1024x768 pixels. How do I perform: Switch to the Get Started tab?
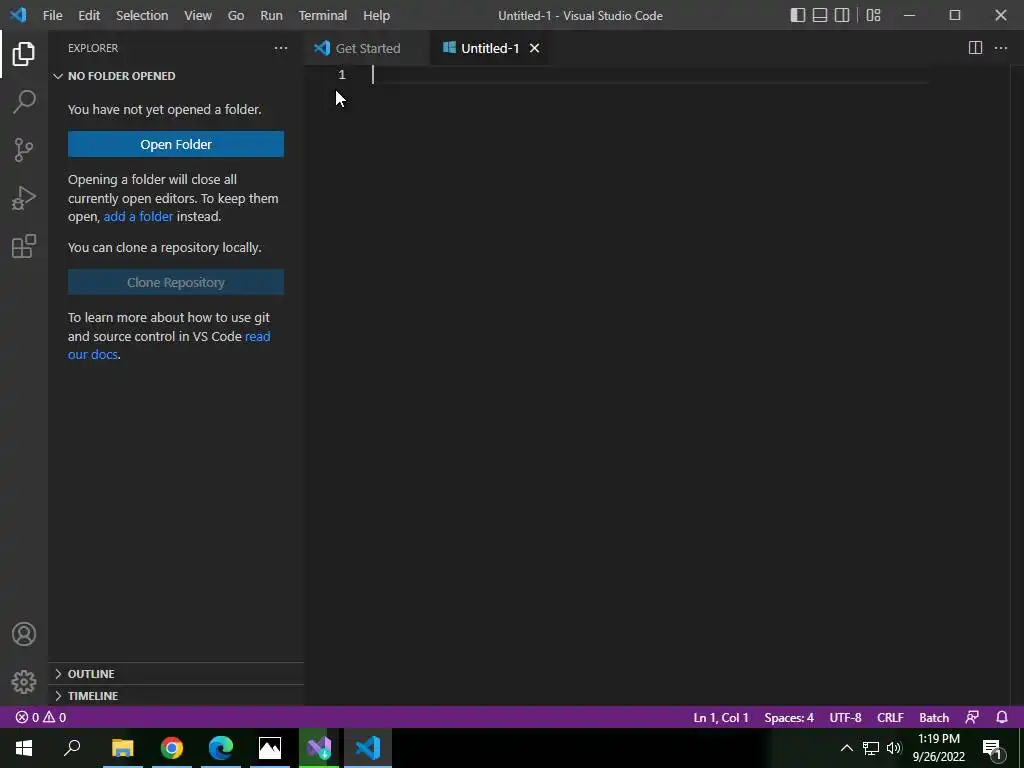click(366, 48)
